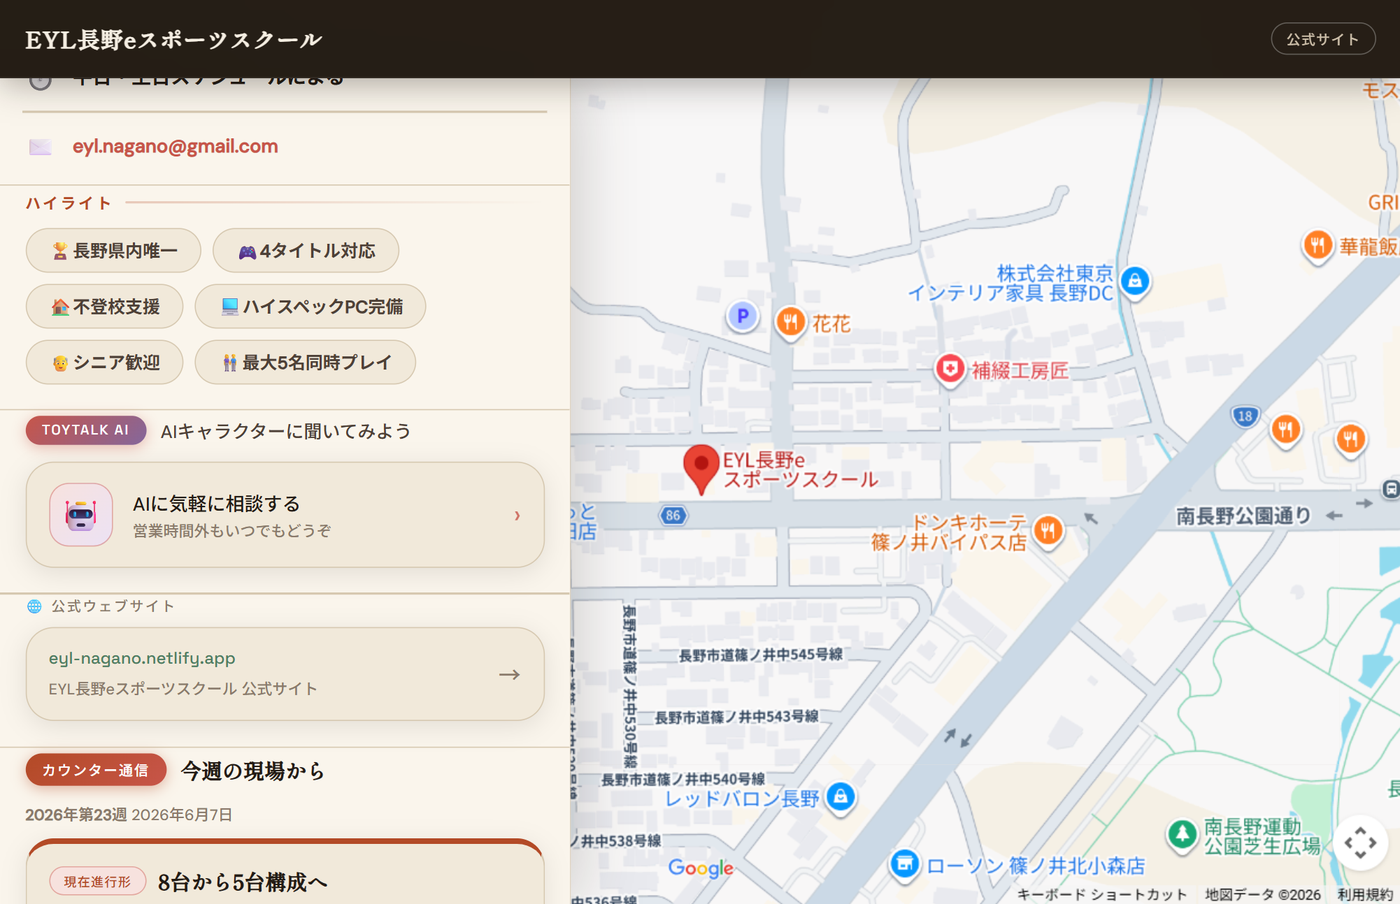
Task: Click the restaurant marker next to route 18
Action: pyautogui.click(x=1285, y=430)
